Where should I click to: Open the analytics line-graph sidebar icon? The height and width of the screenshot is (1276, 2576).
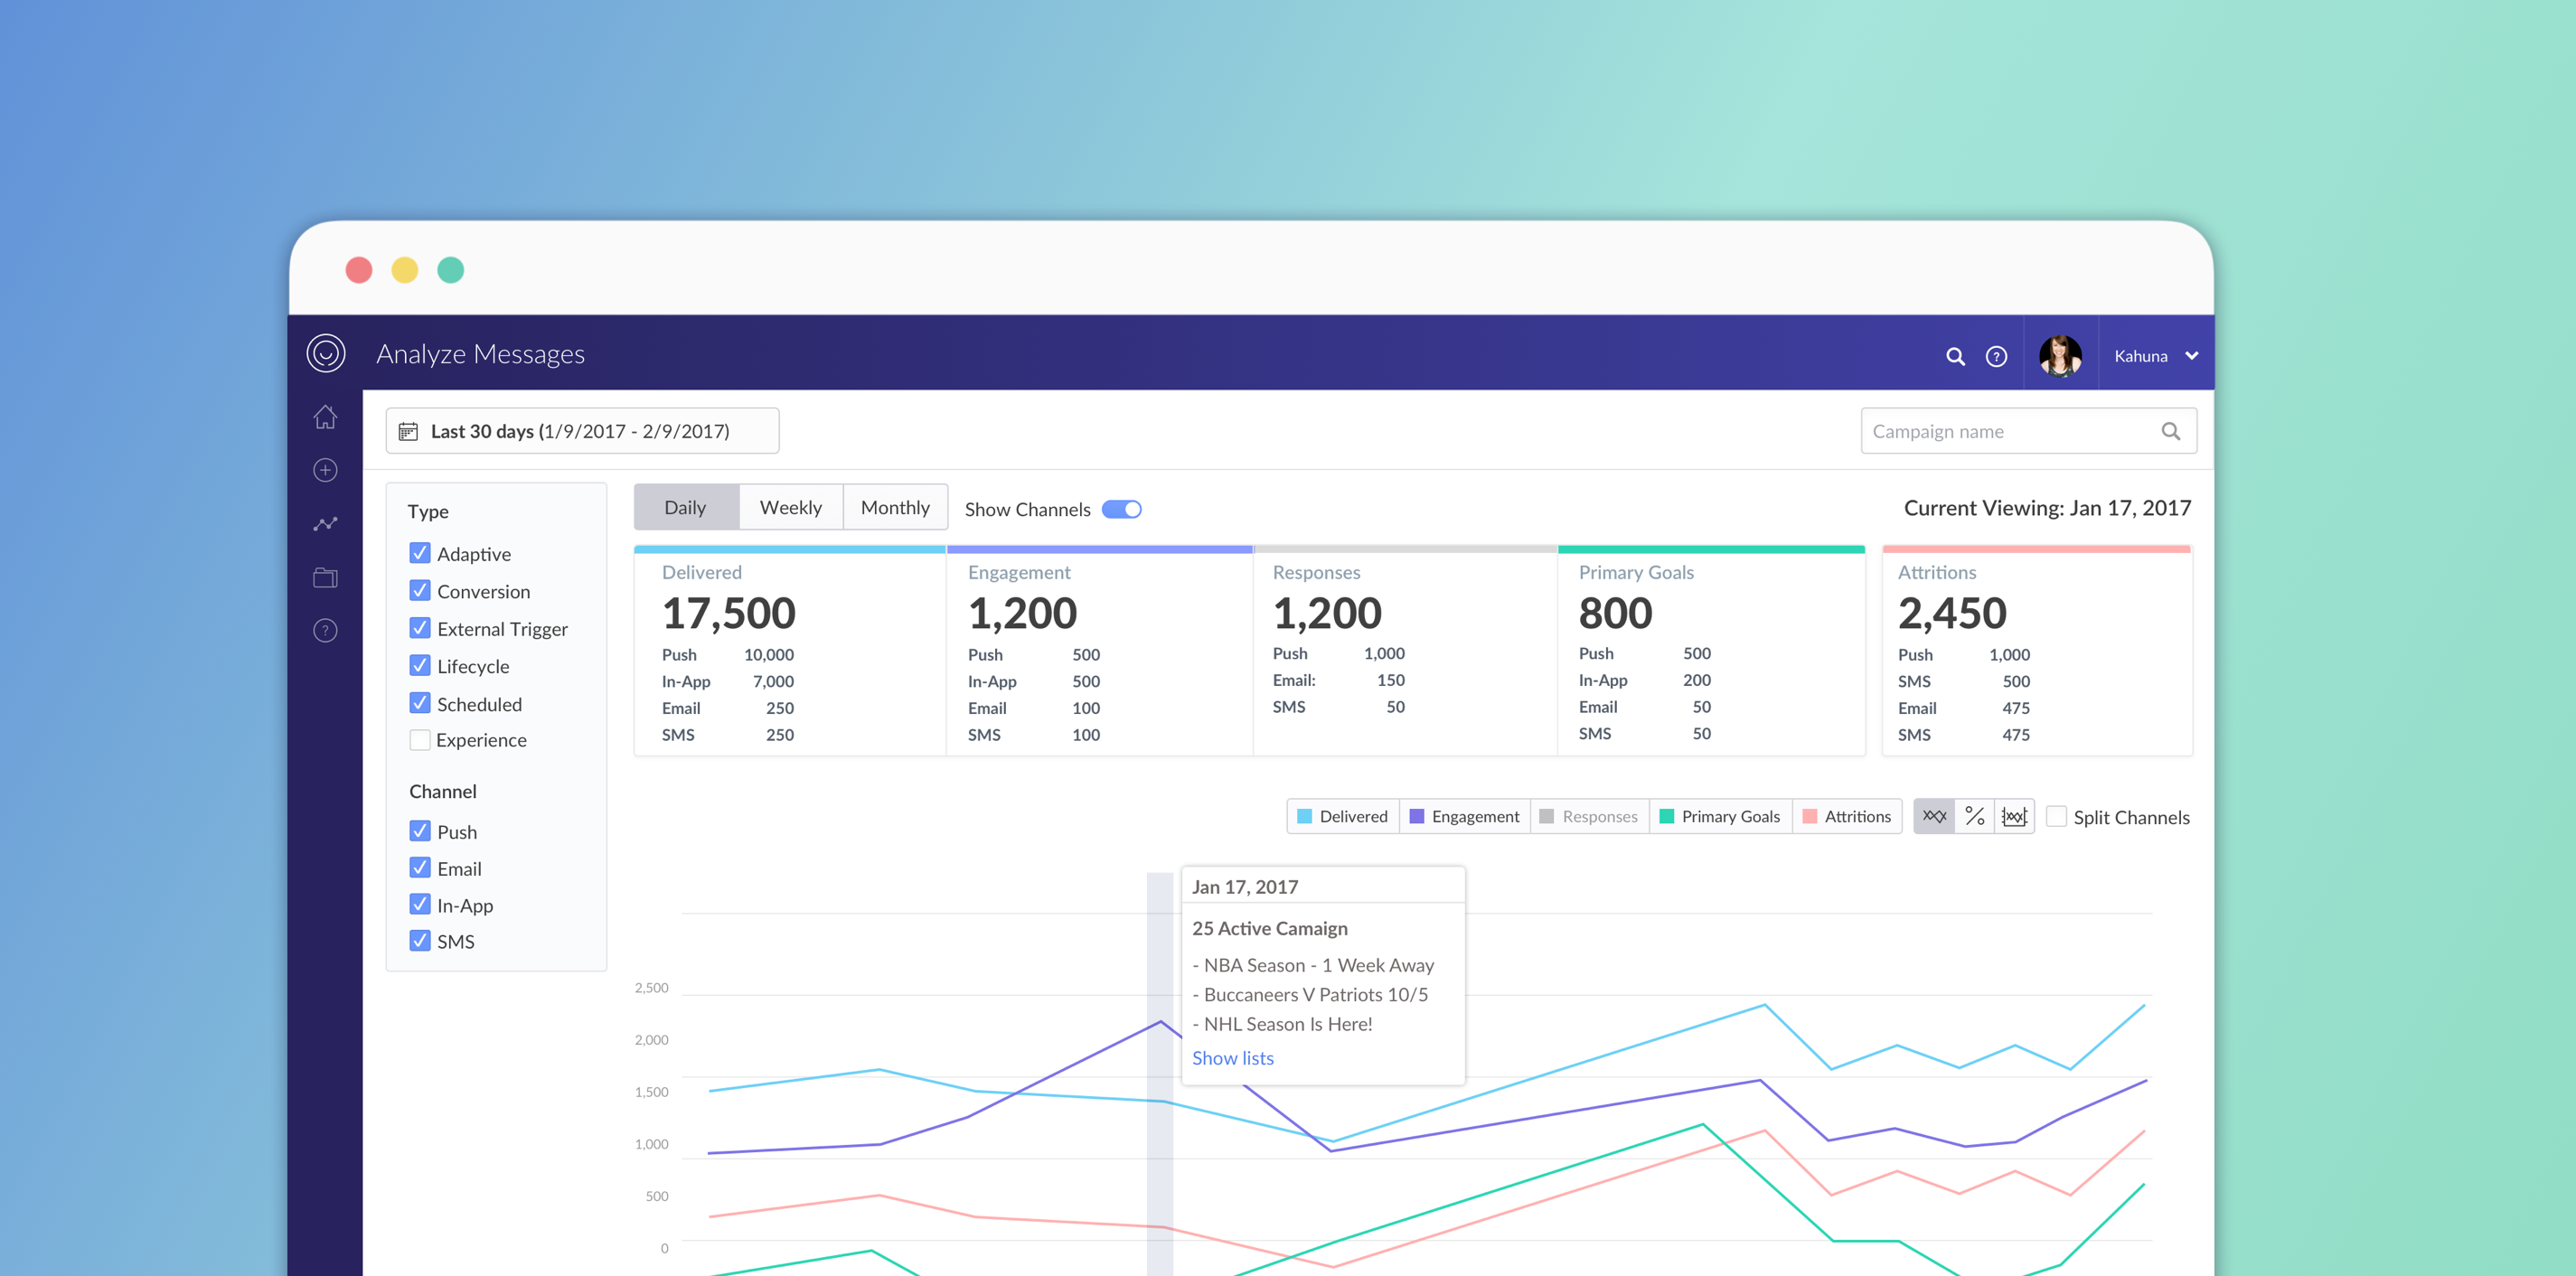[325, 524]
